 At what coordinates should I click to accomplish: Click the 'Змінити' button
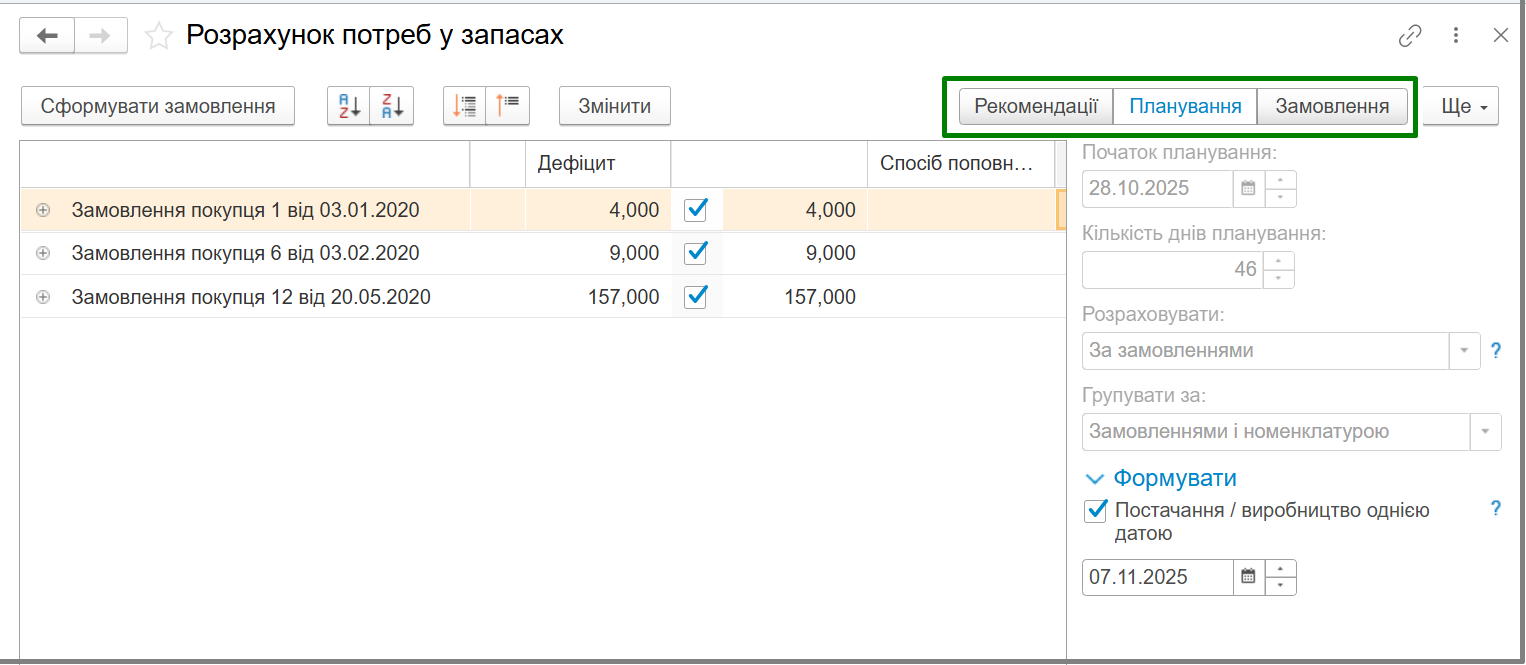click(615, 106)
